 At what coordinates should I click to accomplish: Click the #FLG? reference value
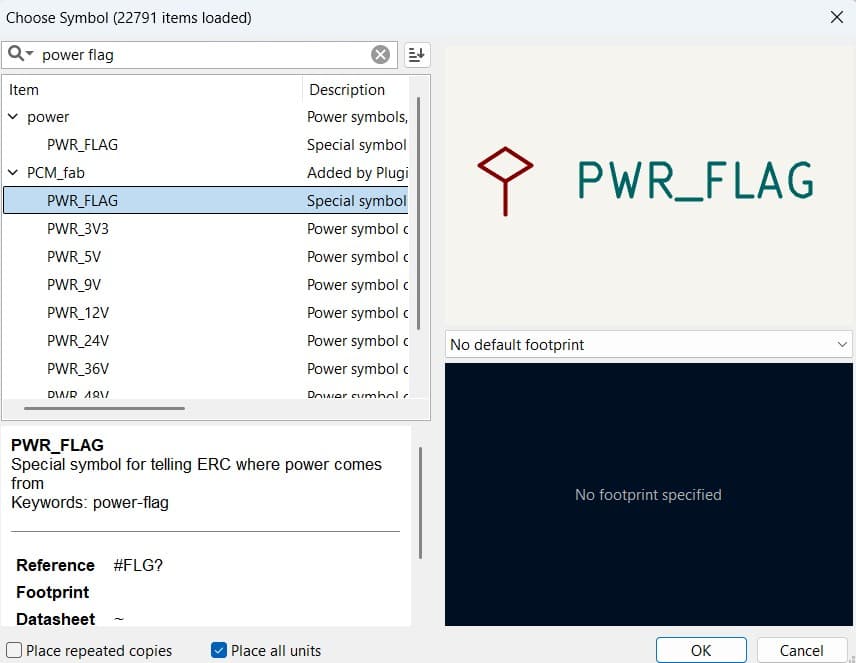[x=138, y=565]
